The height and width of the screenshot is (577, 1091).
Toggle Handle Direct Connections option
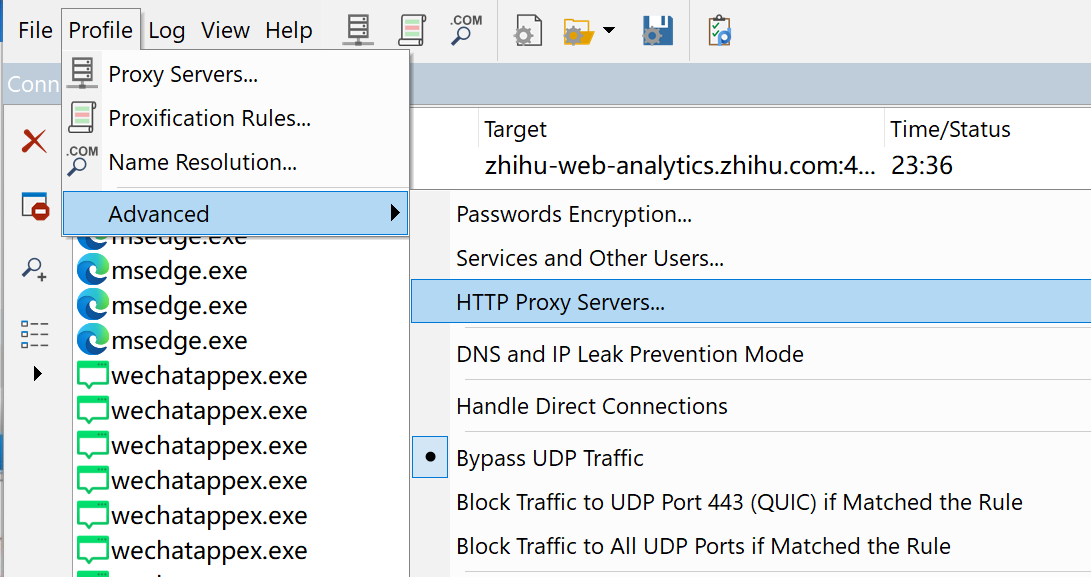click(x=591, y=406)
